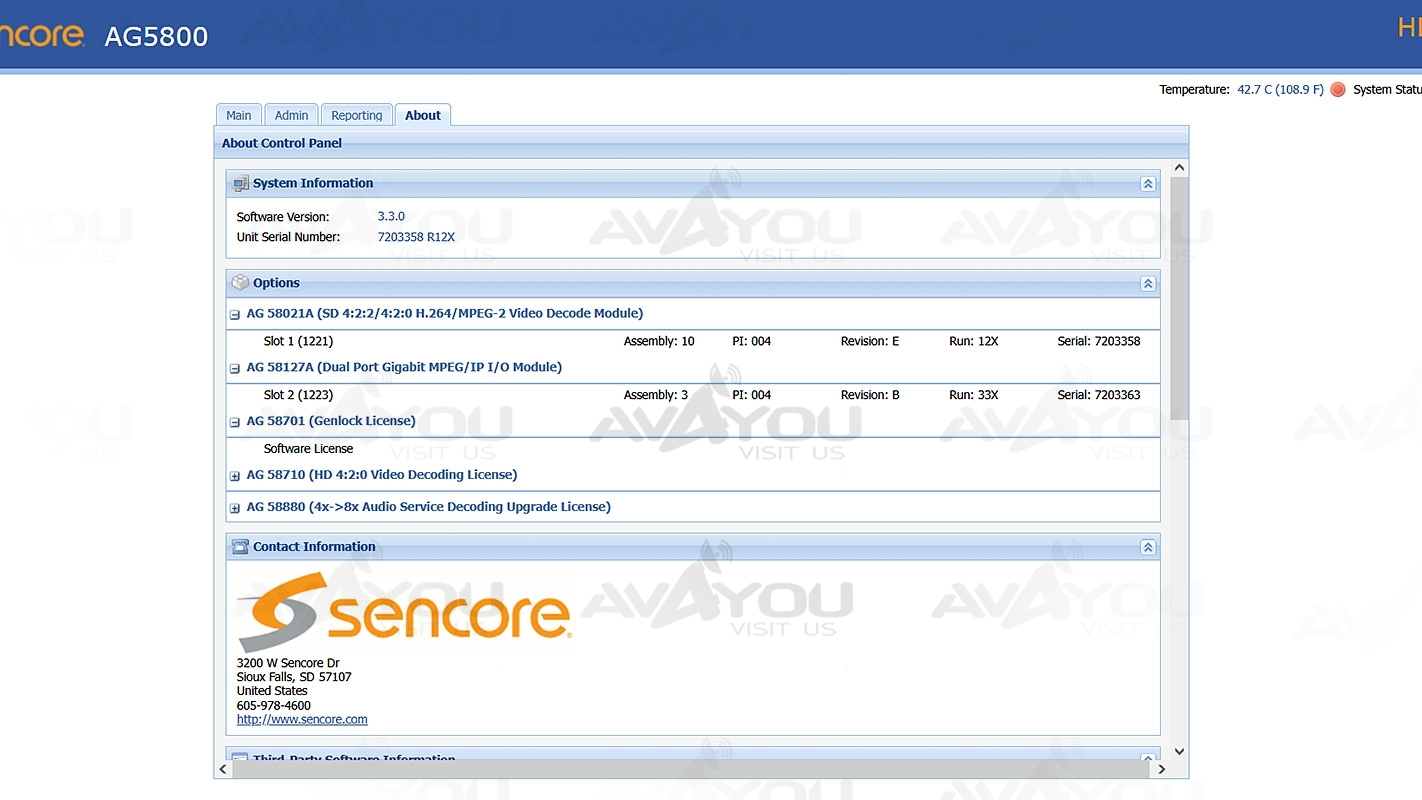Click the scroll up arrow of the panel
1422x800 pixels.
pos(1179,168)
